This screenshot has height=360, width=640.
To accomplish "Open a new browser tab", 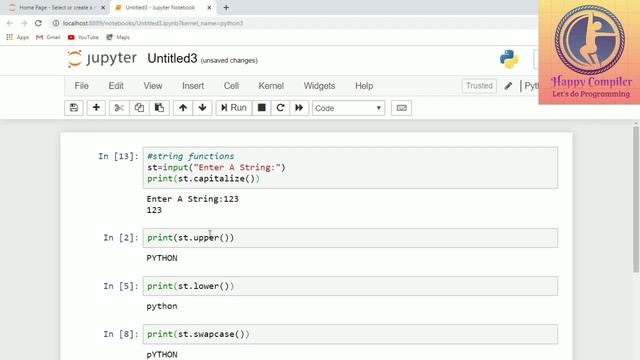I will [x=226, y=7].
